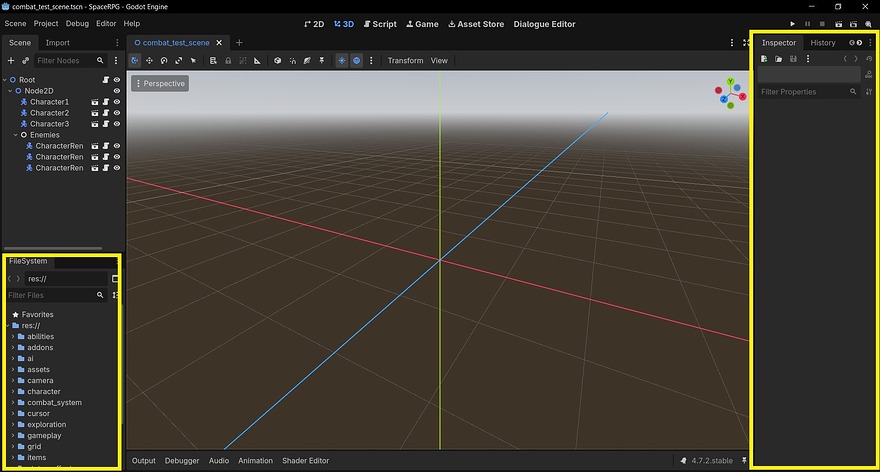This screenshot has height=472, width=880.
Task: Toggle visibility of the Root node
Action: click(117, 80)
